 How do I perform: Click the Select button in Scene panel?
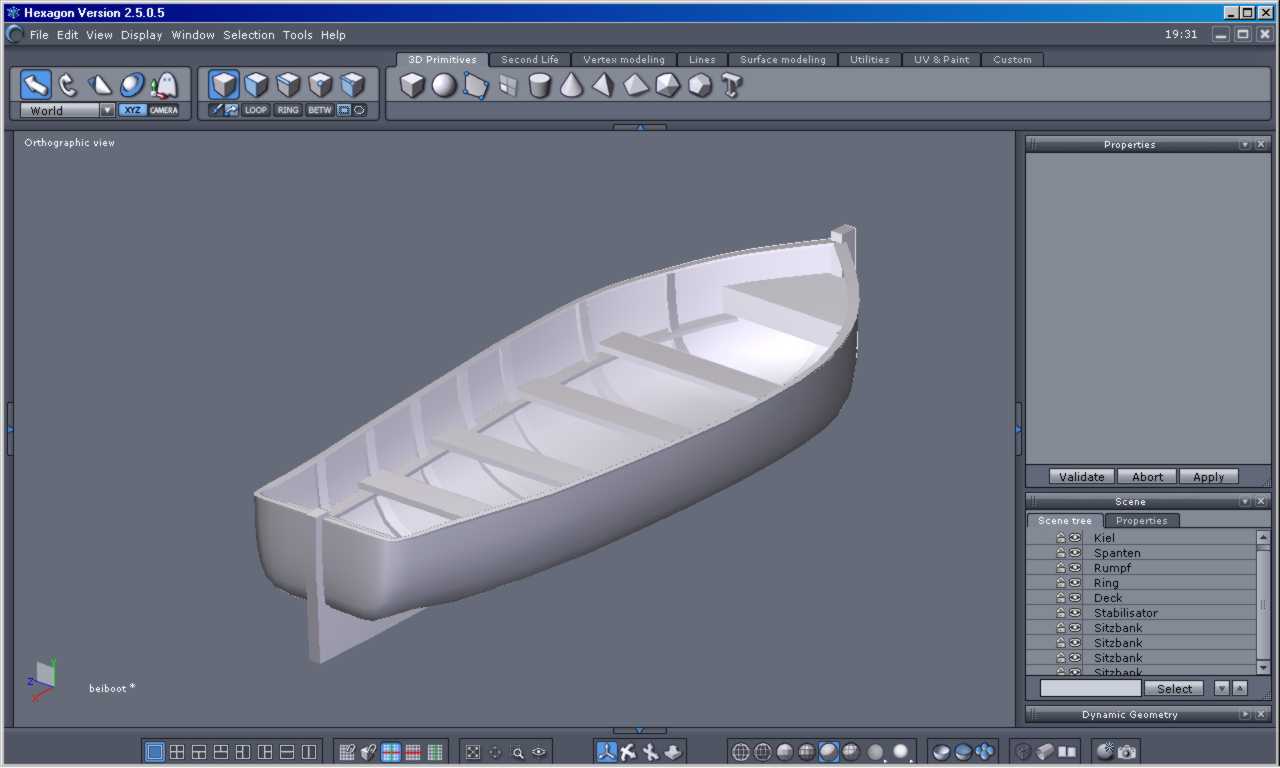[1174, 688]
